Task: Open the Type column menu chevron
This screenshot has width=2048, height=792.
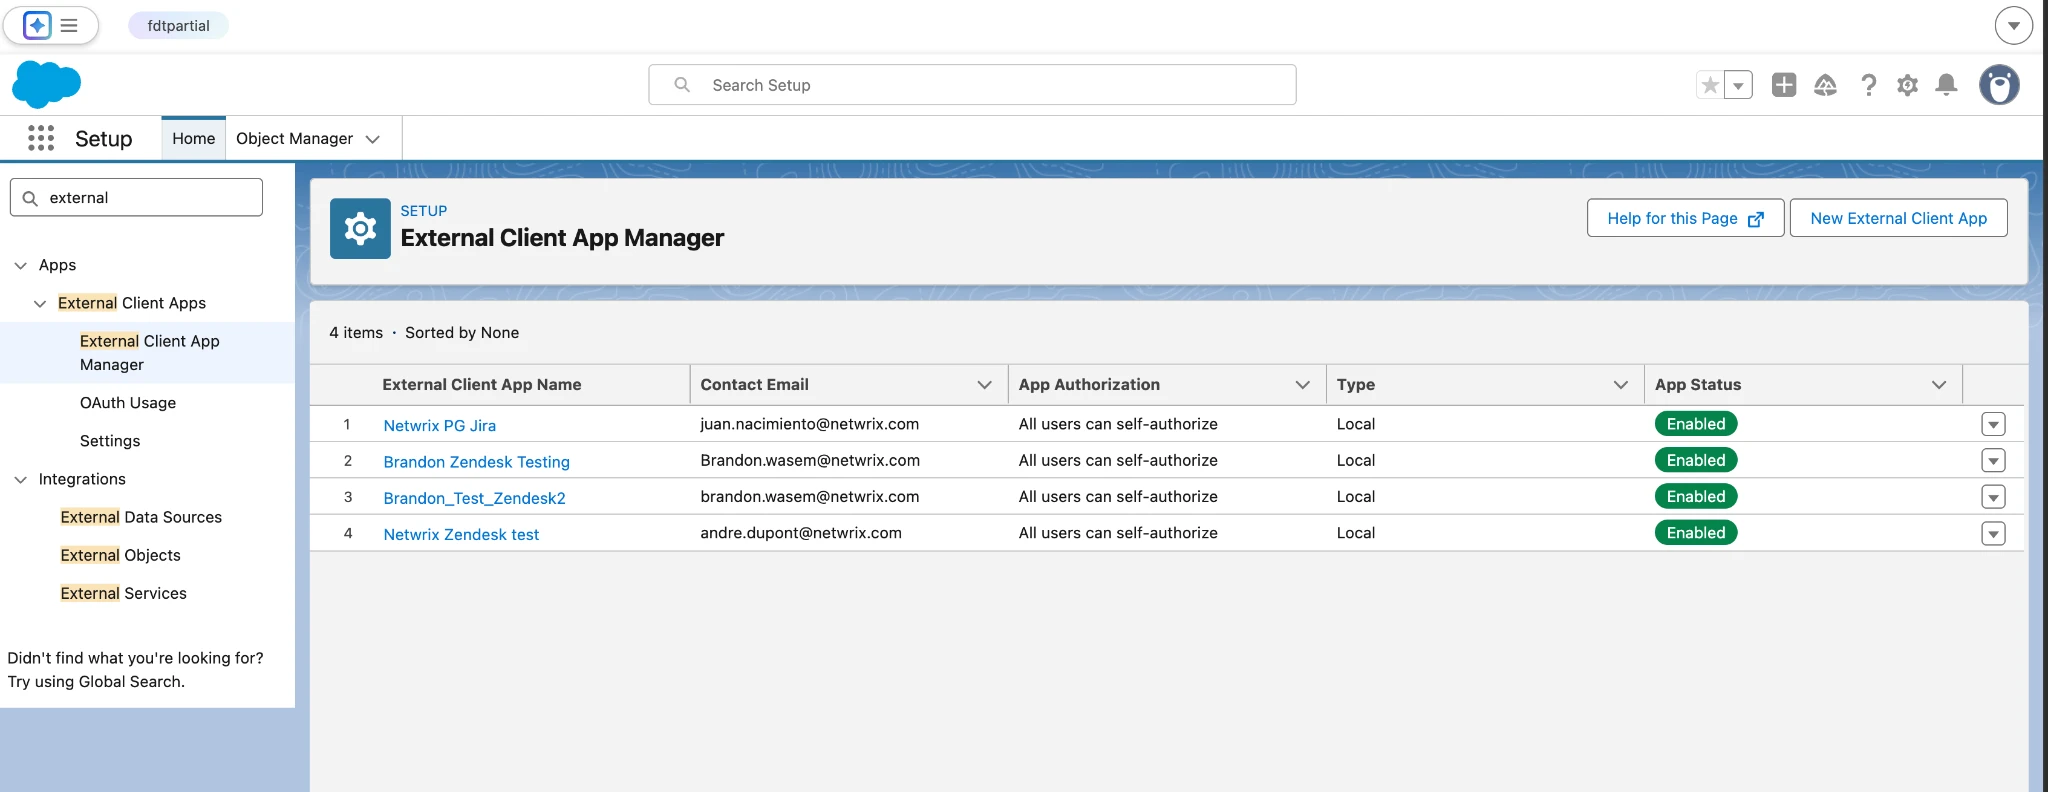Action: (x=1620, y=385)
